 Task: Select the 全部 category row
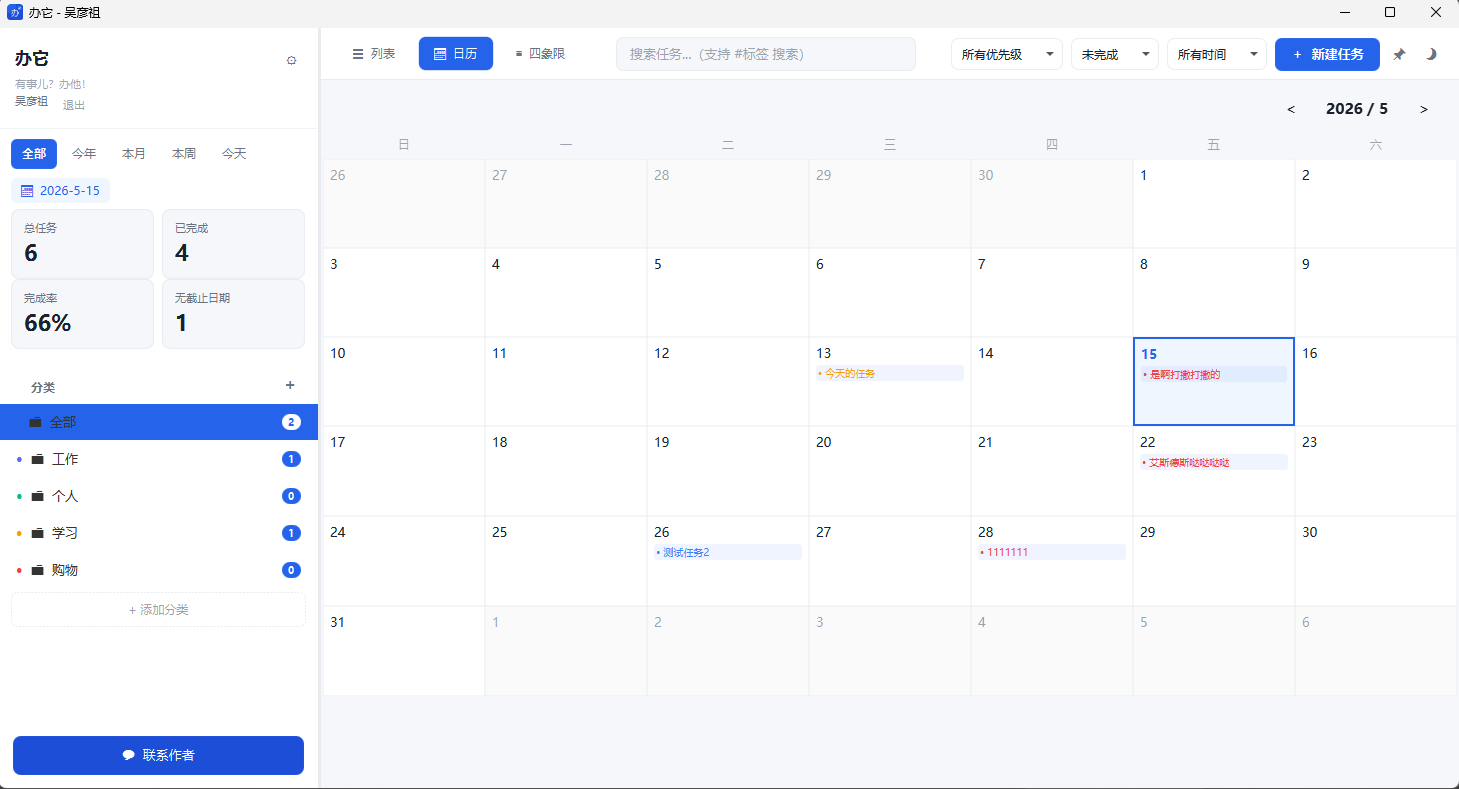click(159, 422)
